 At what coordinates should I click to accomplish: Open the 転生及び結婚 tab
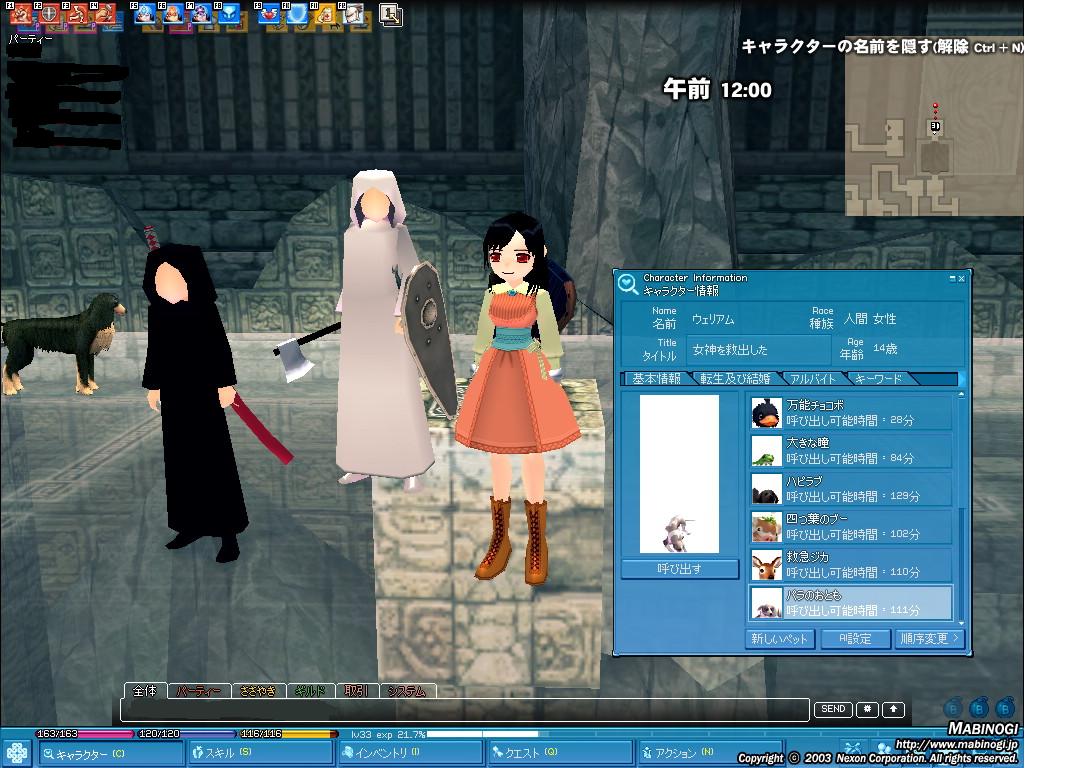tap(734, 379)
